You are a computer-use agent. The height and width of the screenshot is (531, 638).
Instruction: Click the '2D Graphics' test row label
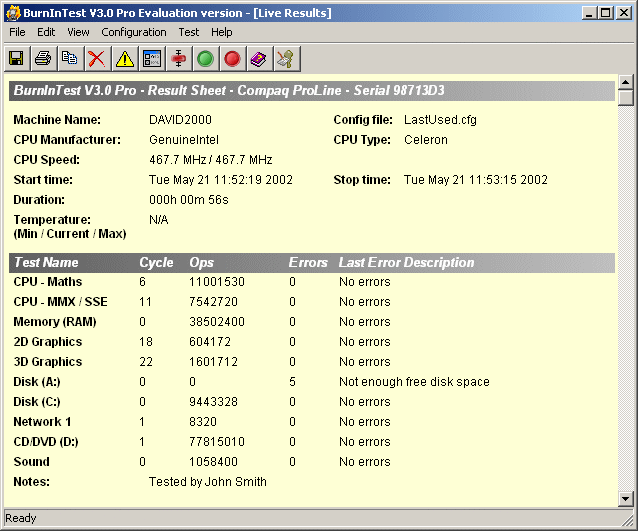point(48,342)
